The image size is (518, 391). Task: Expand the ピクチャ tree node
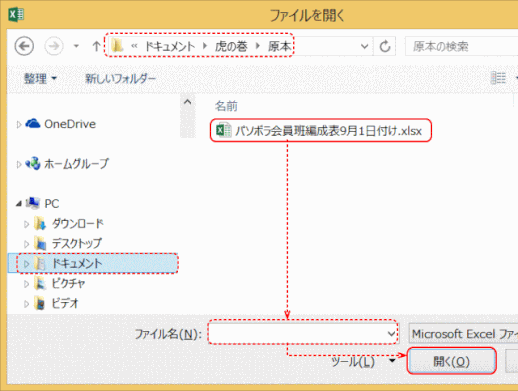click(26, 284)
